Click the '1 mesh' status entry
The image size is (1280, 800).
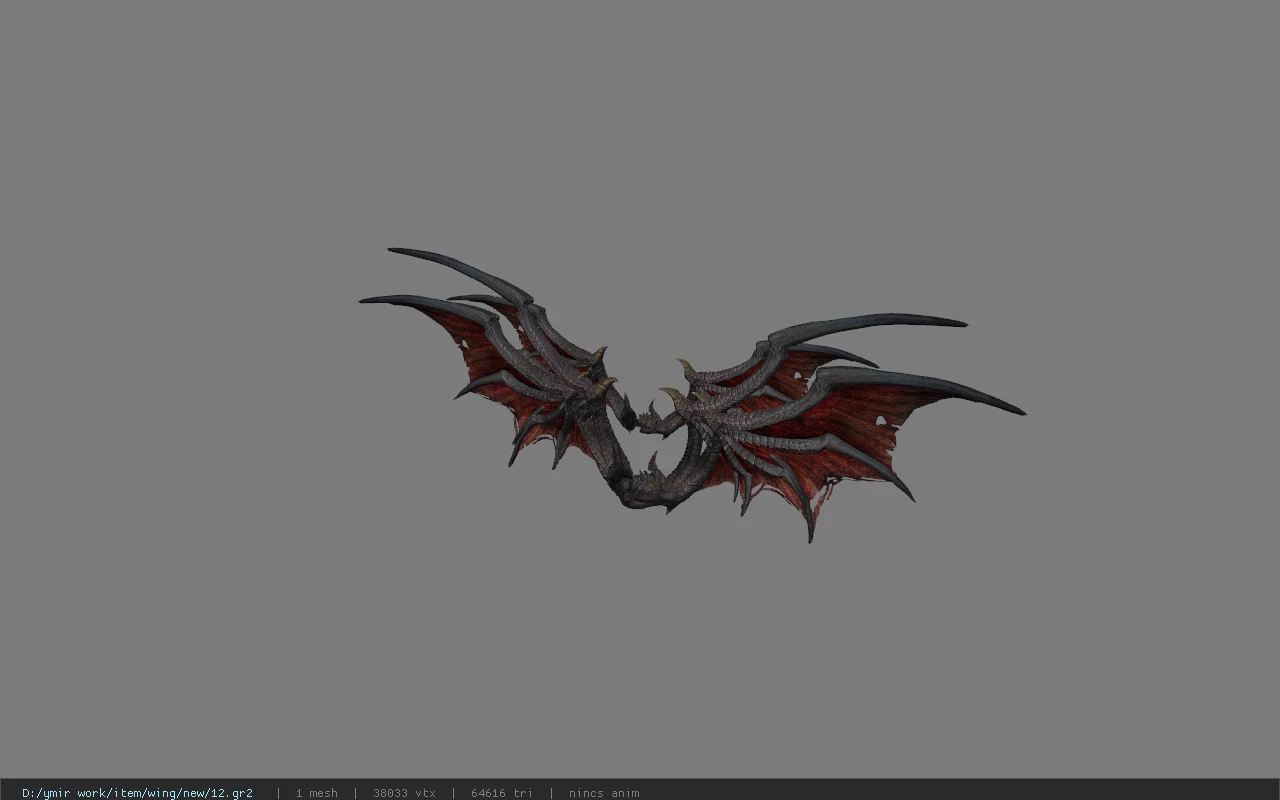(x=316, y=793)
